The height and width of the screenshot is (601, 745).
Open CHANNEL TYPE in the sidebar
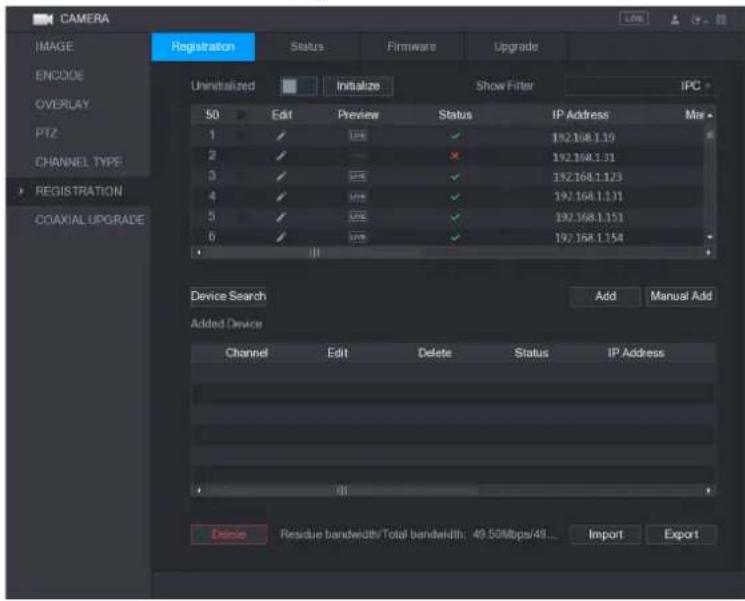[x=78, y=162]
